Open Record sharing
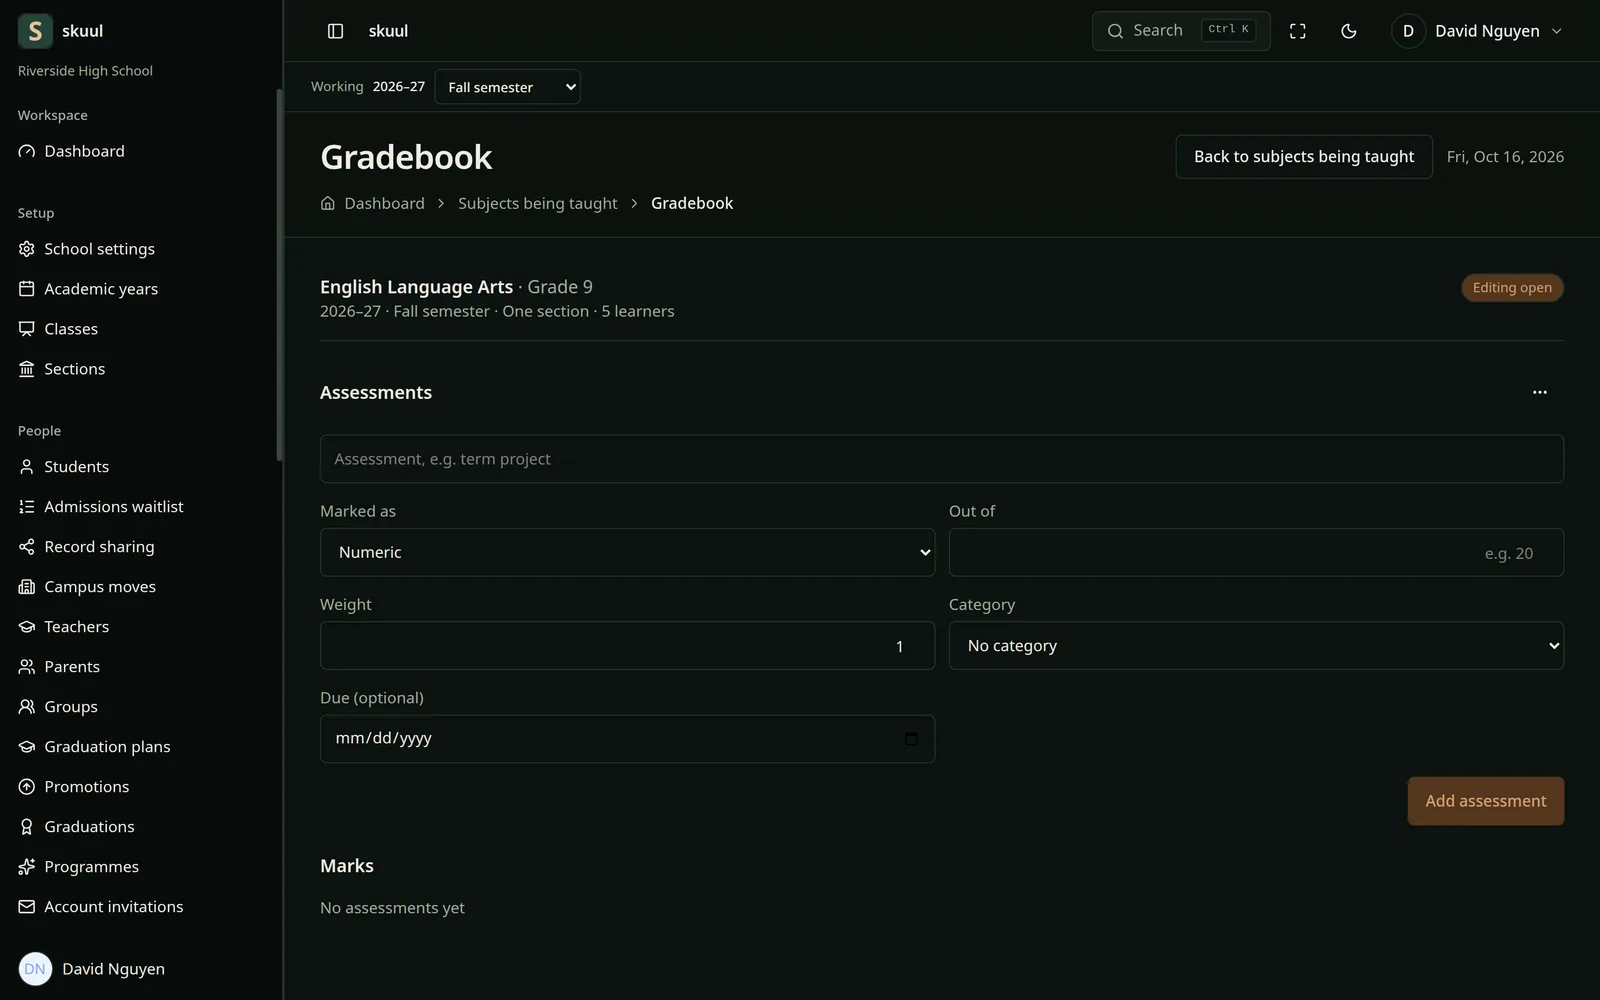 [99, 547]
